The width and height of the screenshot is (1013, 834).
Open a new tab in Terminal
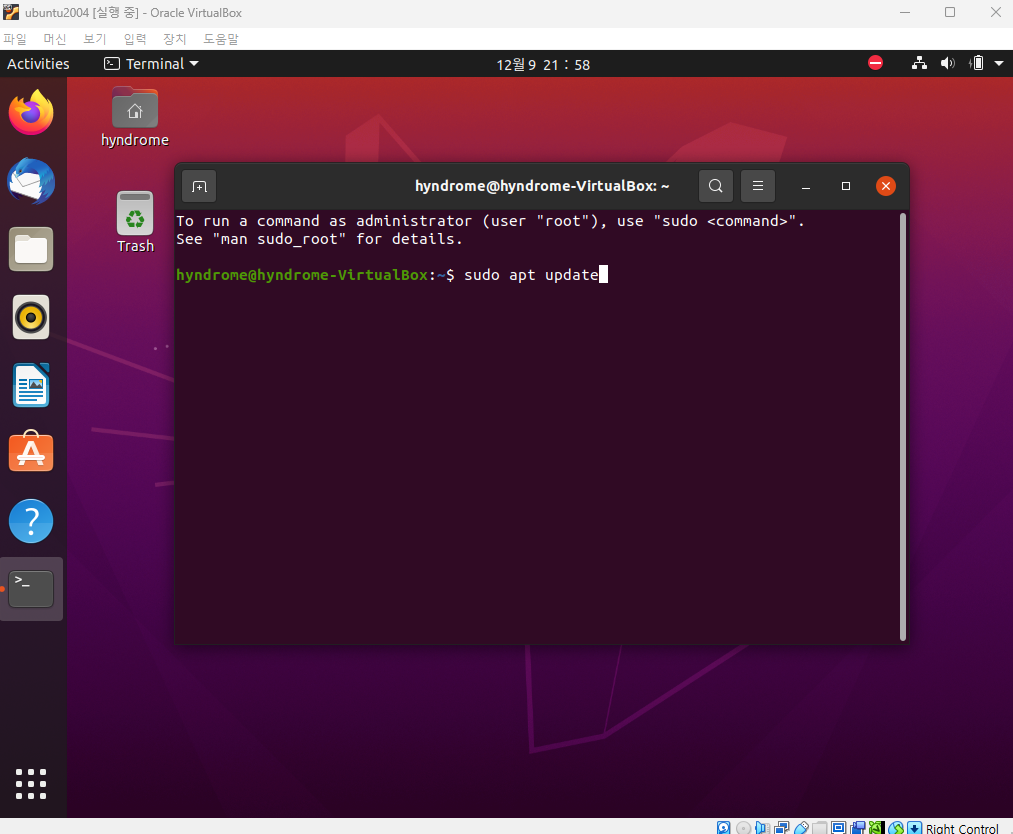(x=199, y=187)
